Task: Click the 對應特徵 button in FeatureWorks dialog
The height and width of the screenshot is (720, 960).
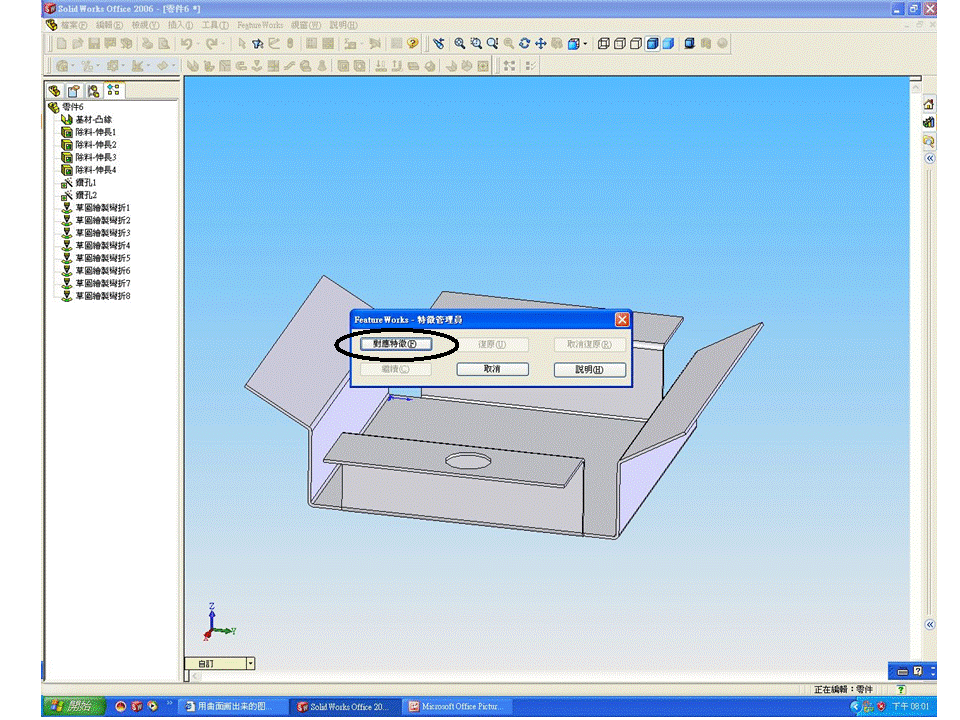Action: [396, 344]
